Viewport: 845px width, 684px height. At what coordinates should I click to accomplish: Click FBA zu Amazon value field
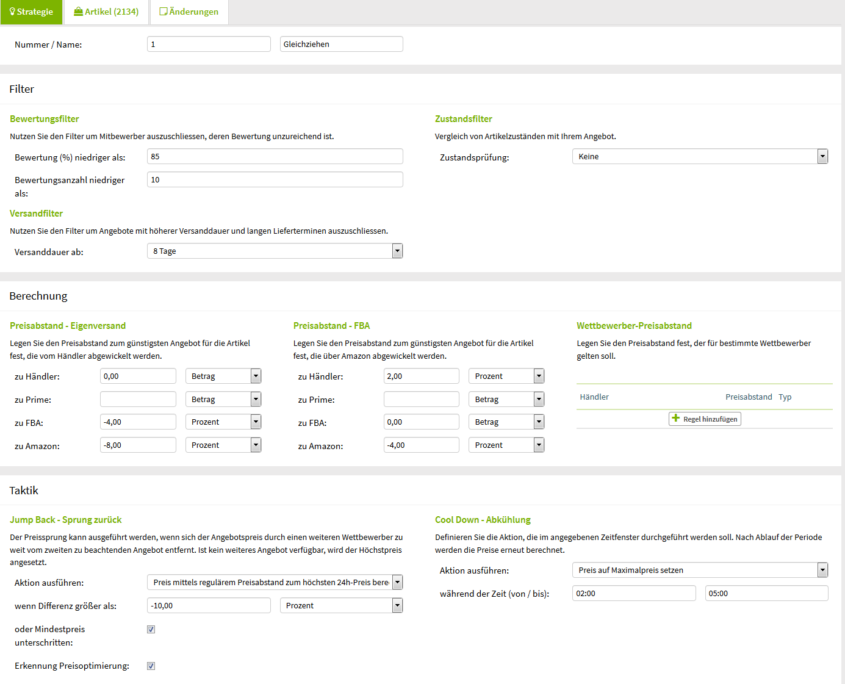point(421,445)
